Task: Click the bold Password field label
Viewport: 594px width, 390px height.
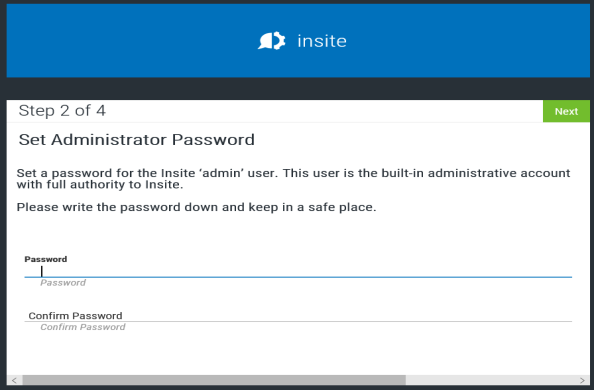Action: 45,259
